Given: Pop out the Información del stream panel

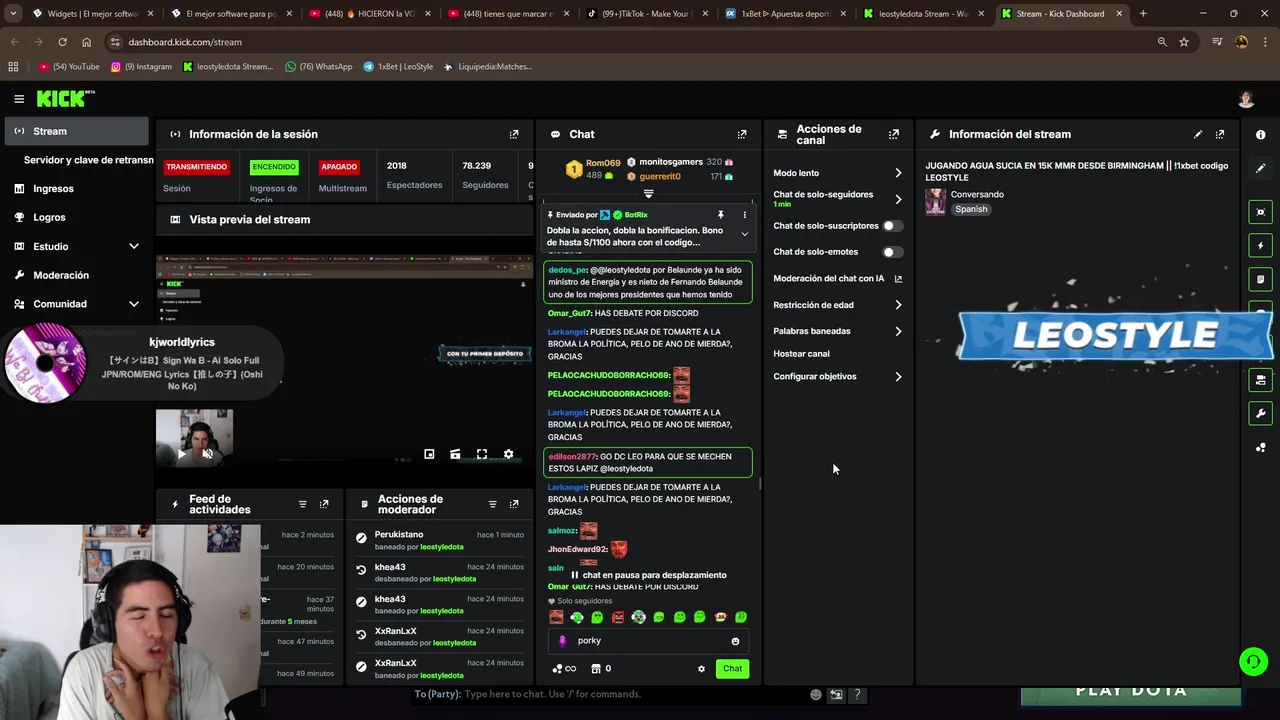Looking at the screenshot, I should coord(1220,134).
